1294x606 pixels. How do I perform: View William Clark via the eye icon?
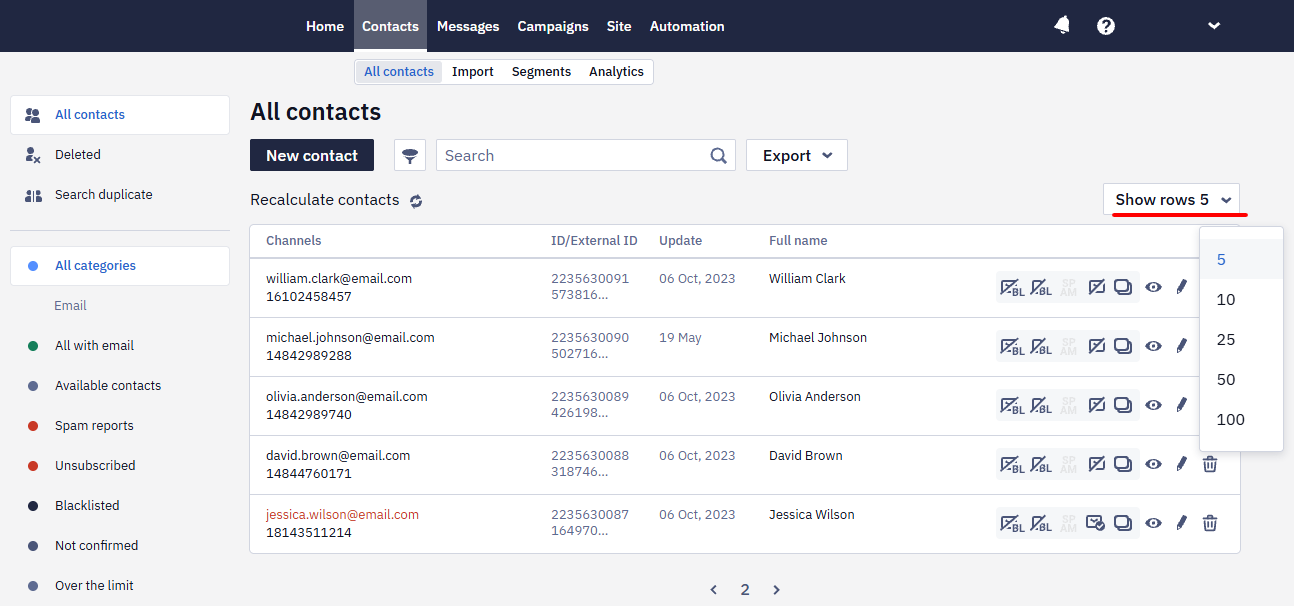1153,287
